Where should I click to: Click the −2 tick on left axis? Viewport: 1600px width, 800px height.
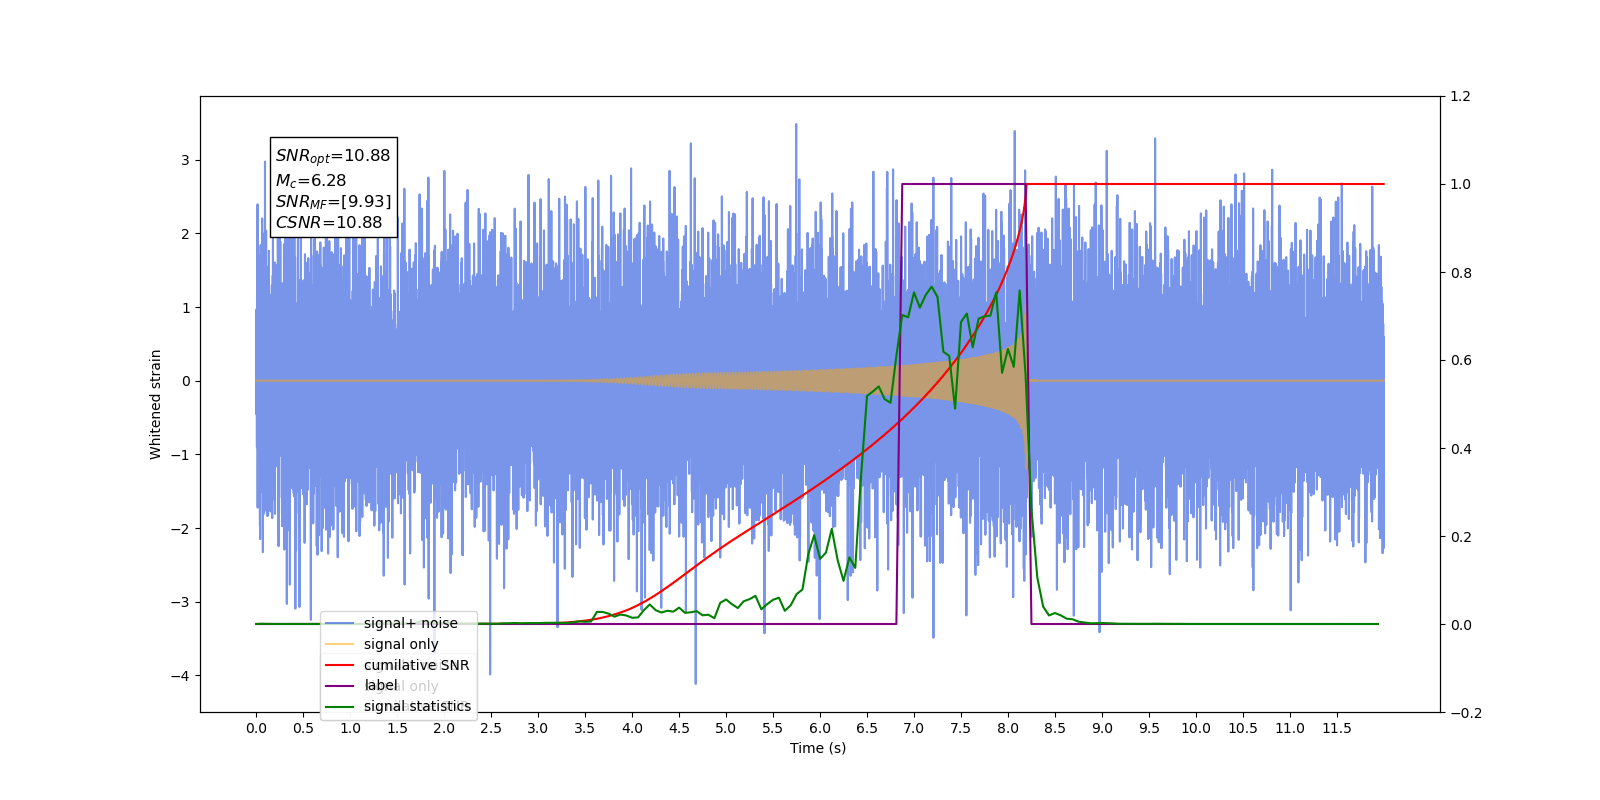[180, 529]
